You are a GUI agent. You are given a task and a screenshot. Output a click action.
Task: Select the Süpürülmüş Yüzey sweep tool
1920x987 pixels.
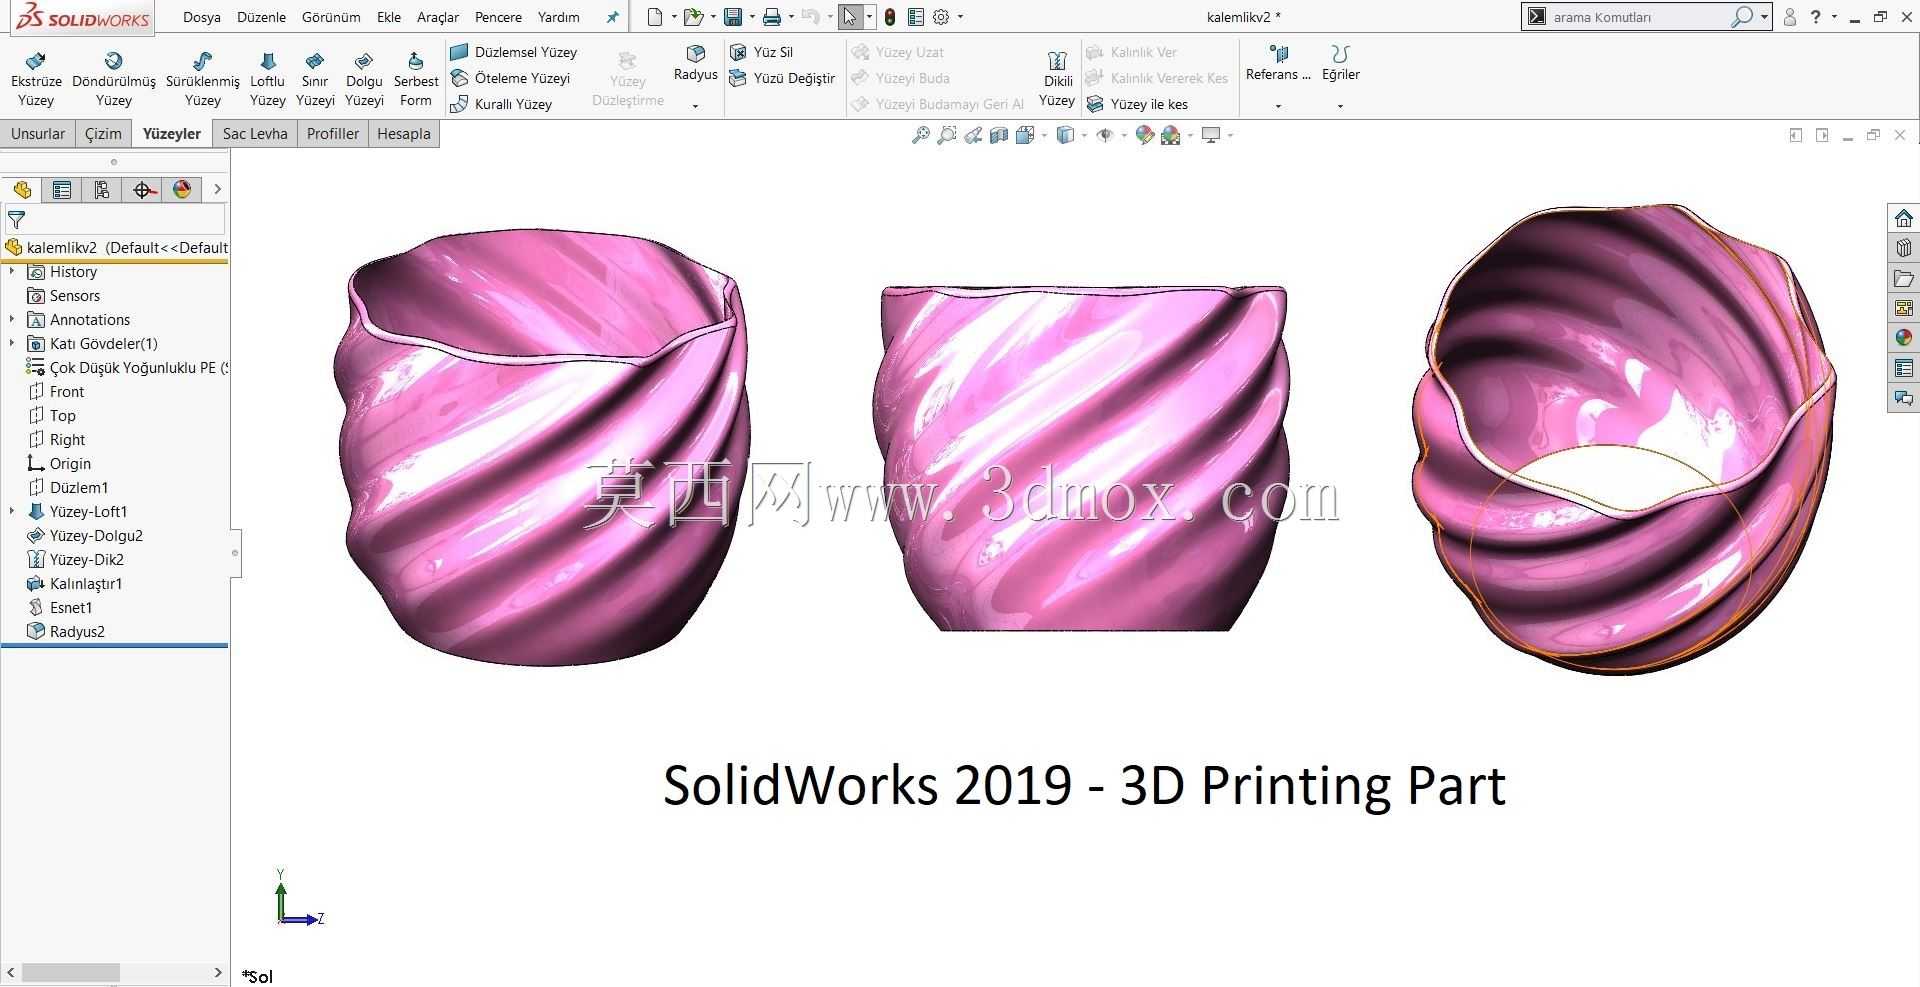click(x=202, y=79)
